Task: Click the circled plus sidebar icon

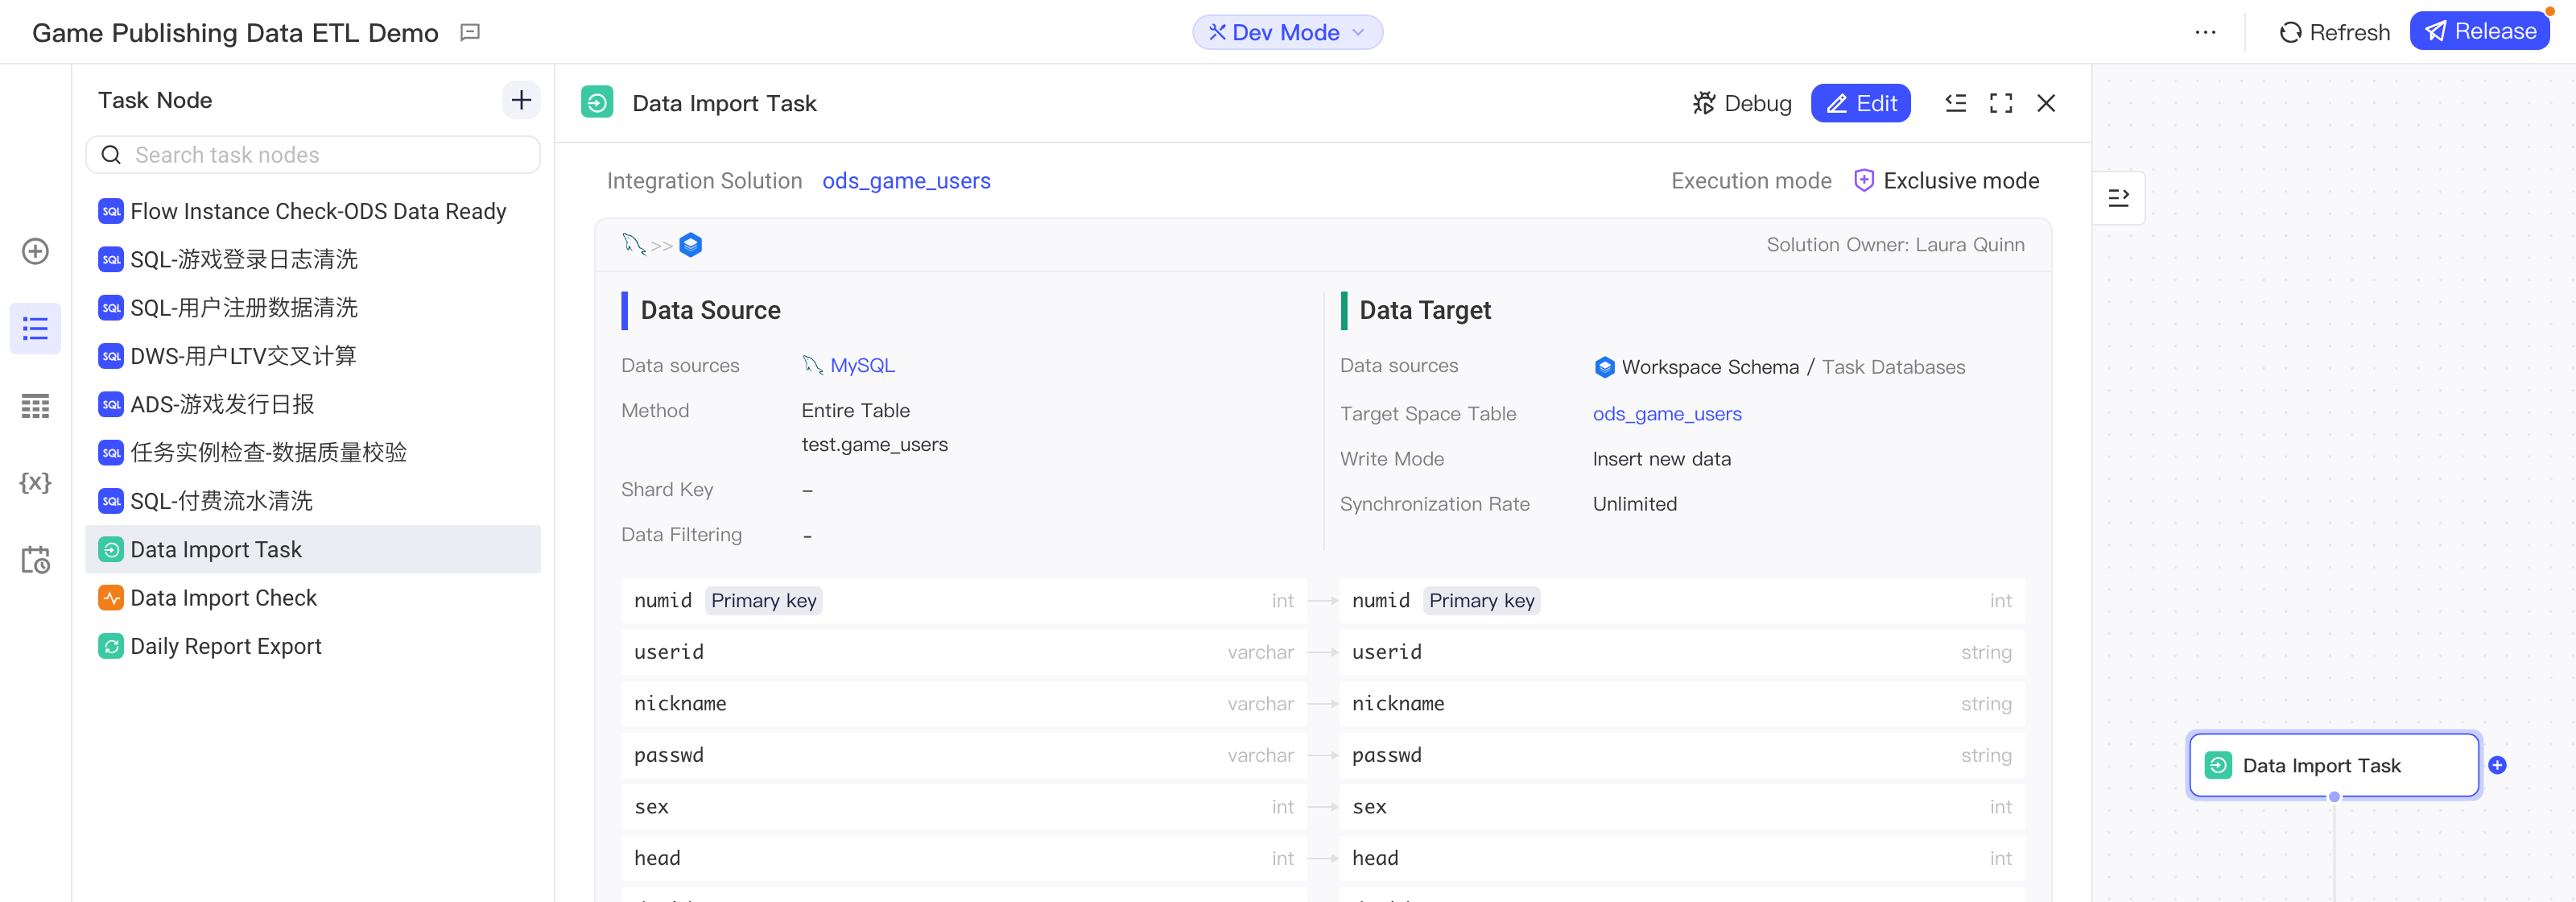Action: [35, 251]
